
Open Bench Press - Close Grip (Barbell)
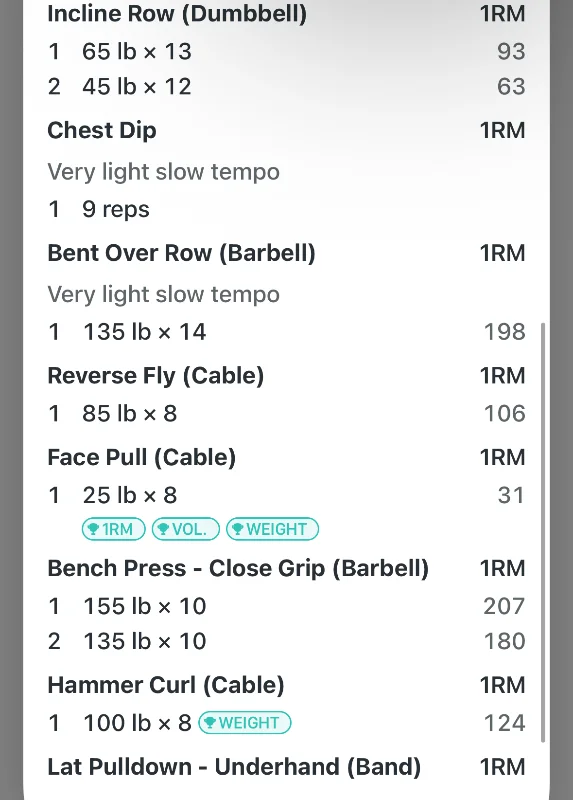coord(238,568)
